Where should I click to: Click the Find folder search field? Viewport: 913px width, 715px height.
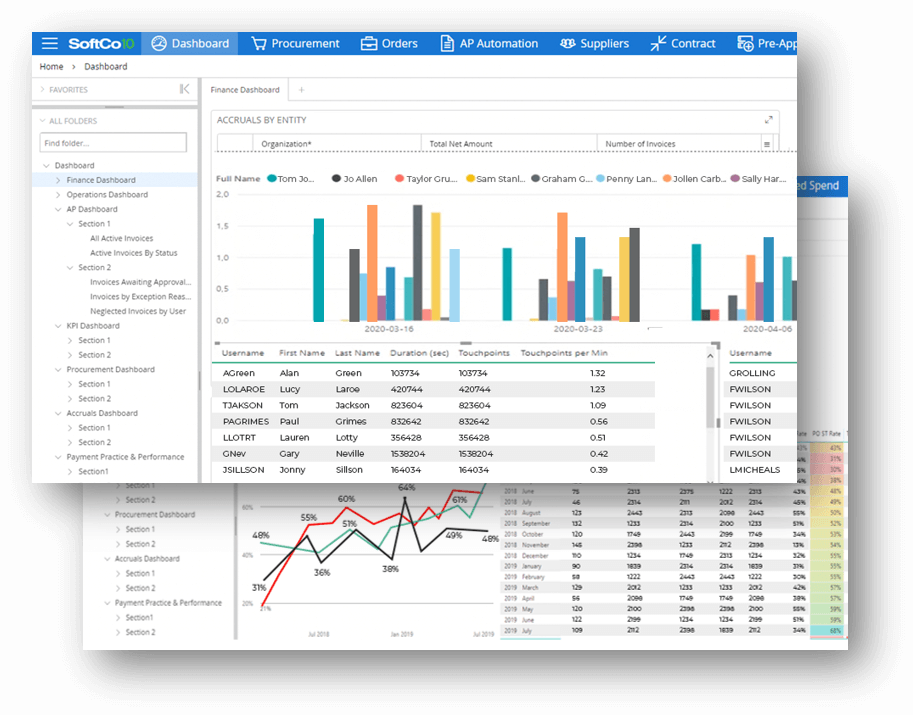[x=112, y=144]
